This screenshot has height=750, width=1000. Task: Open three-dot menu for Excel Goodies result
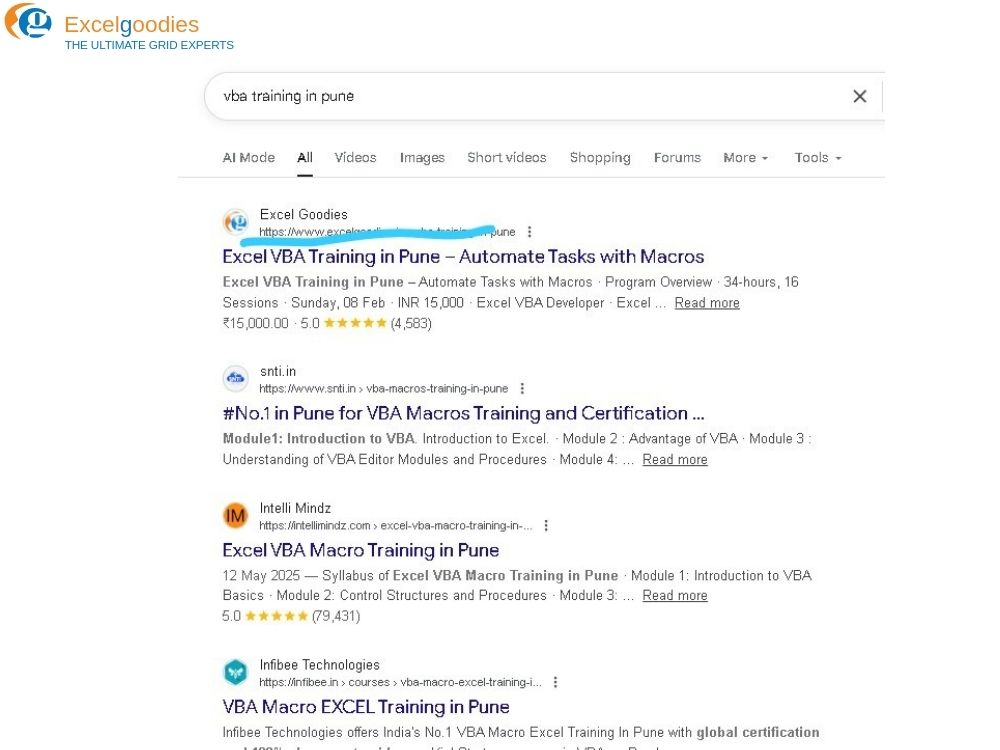click(530, 232)
